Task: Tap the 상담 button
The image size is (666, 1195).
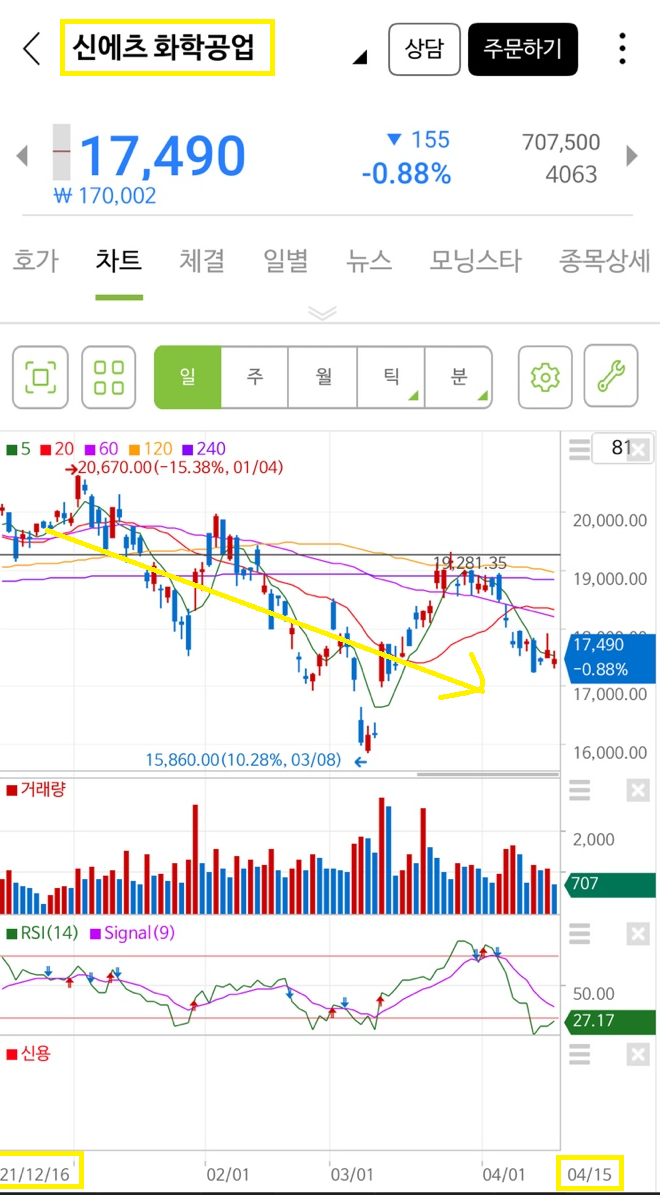Action: pos(425,49)
